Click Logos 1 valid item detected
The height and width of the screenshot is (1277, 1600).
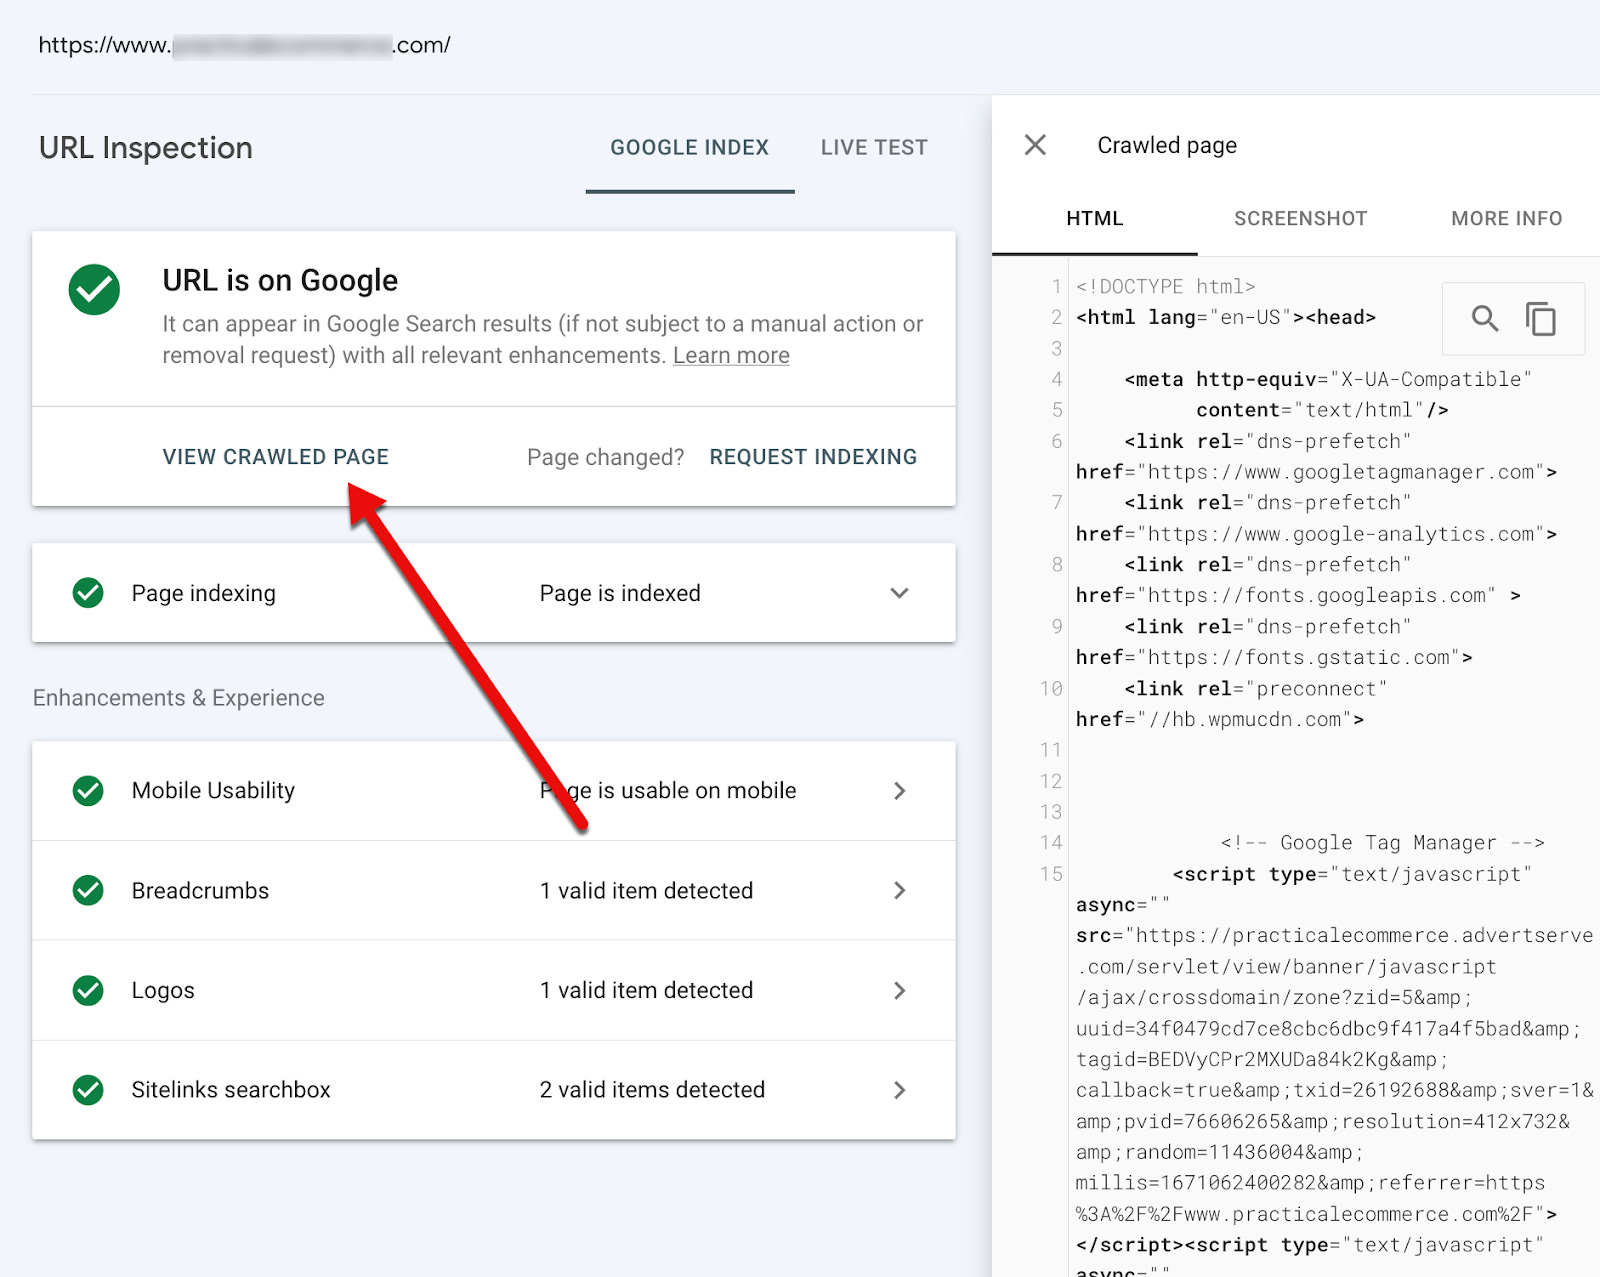(646, 990)
